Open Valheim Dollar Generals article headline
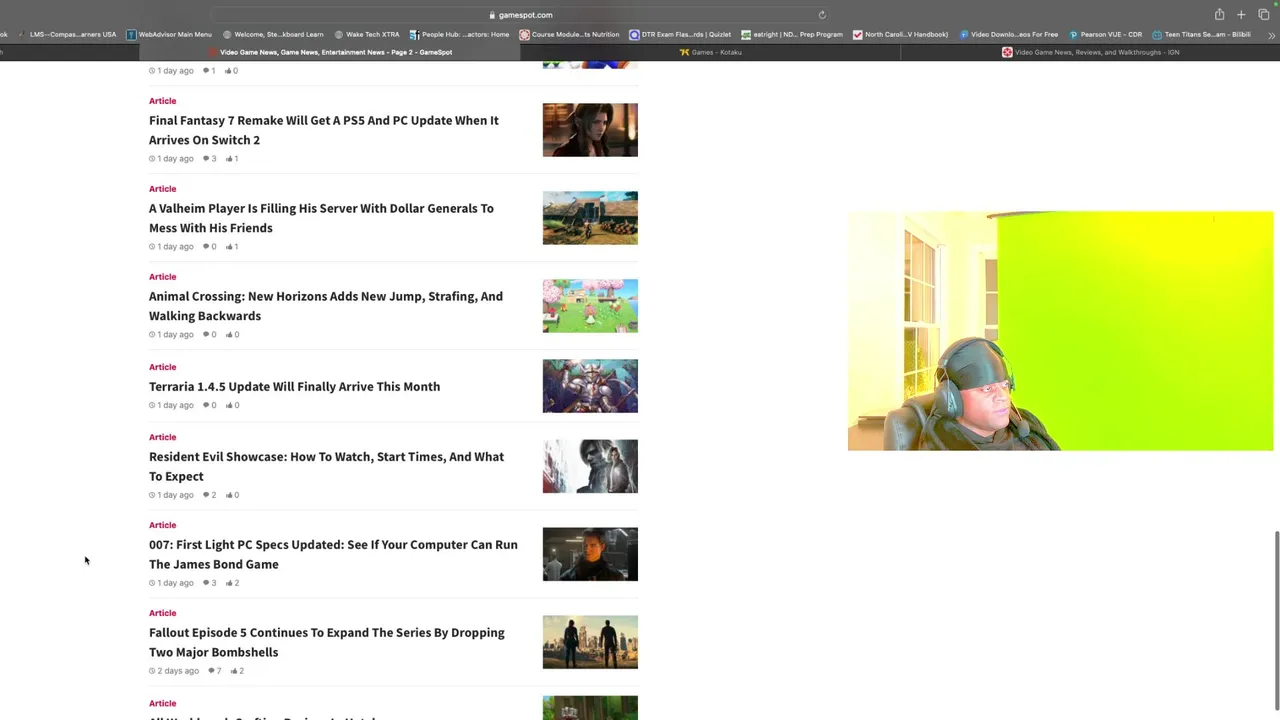This screenshot has width=1280, height=720. click(x=321, y=218)
